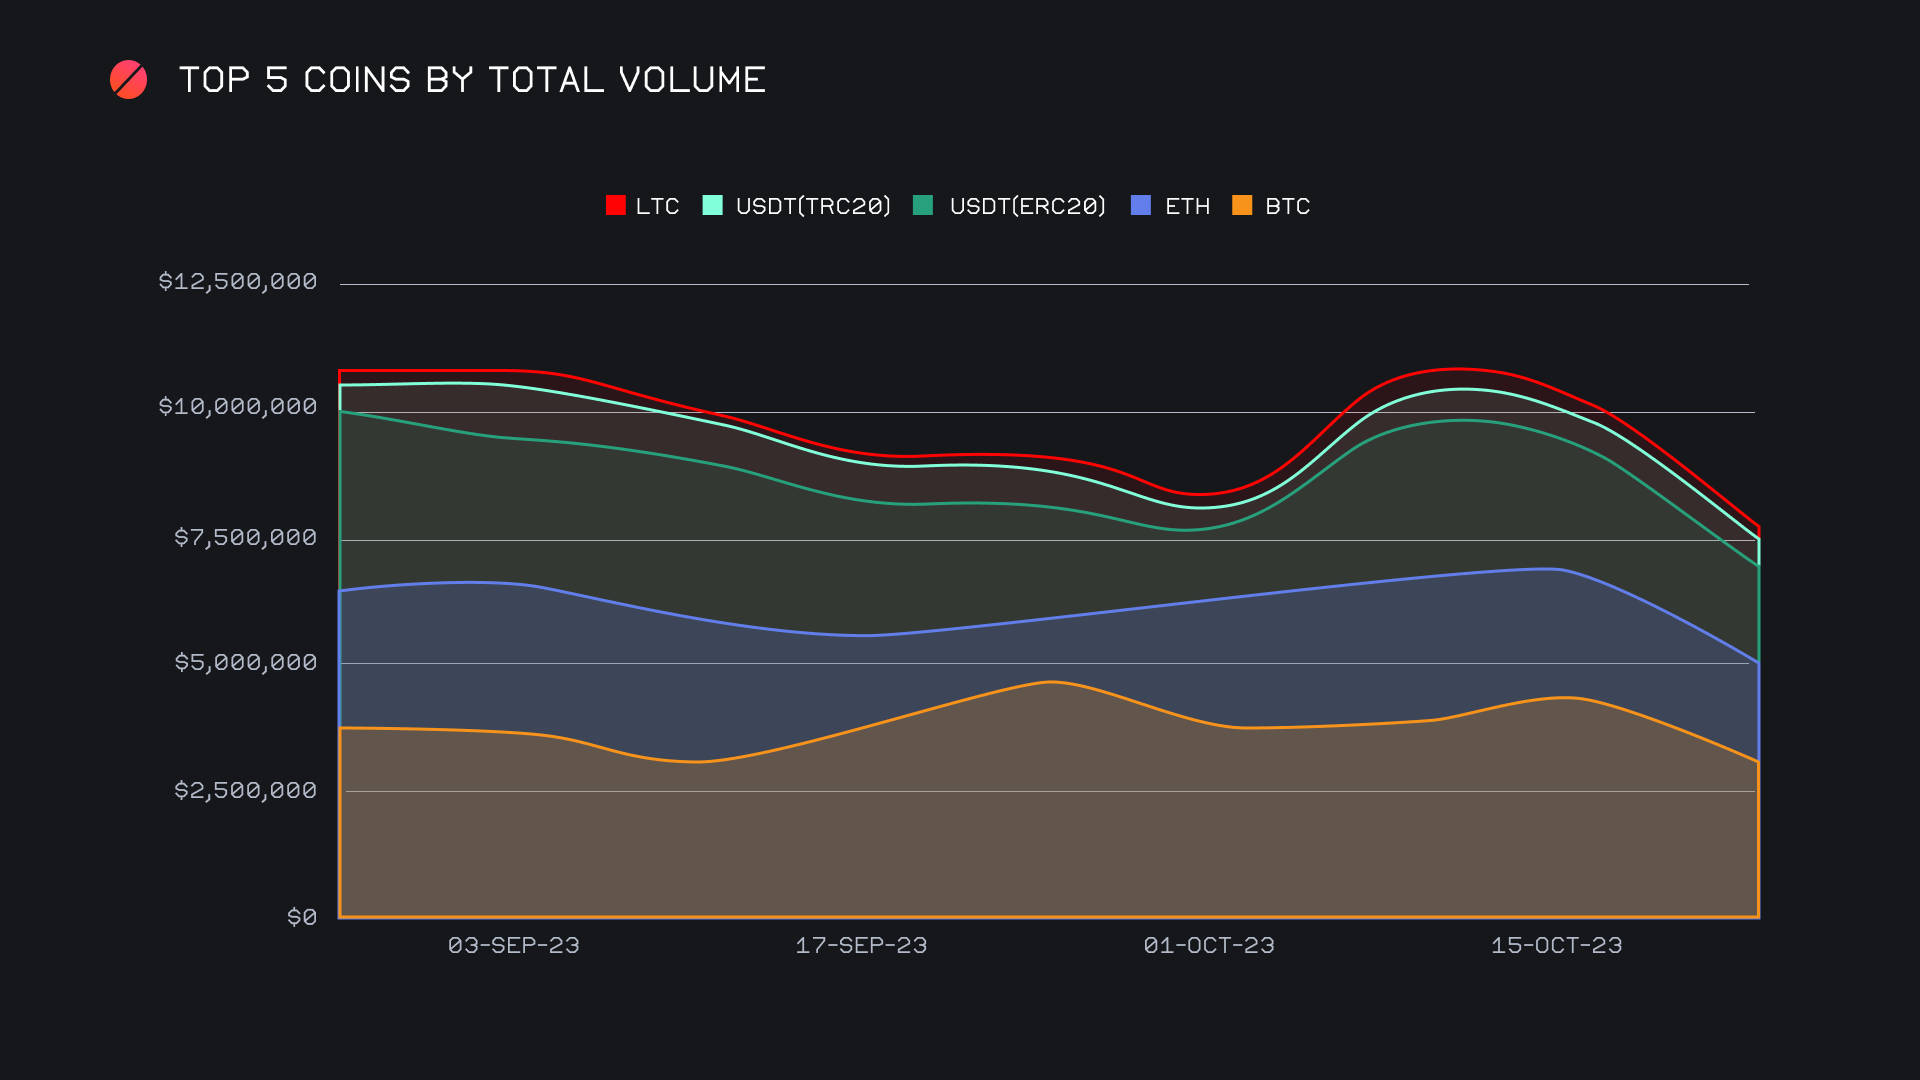Image resolution: width=1920 pixels, height=1080 pixels.
Task: Click the orange BTC legend swatch
Action: 1242,206
